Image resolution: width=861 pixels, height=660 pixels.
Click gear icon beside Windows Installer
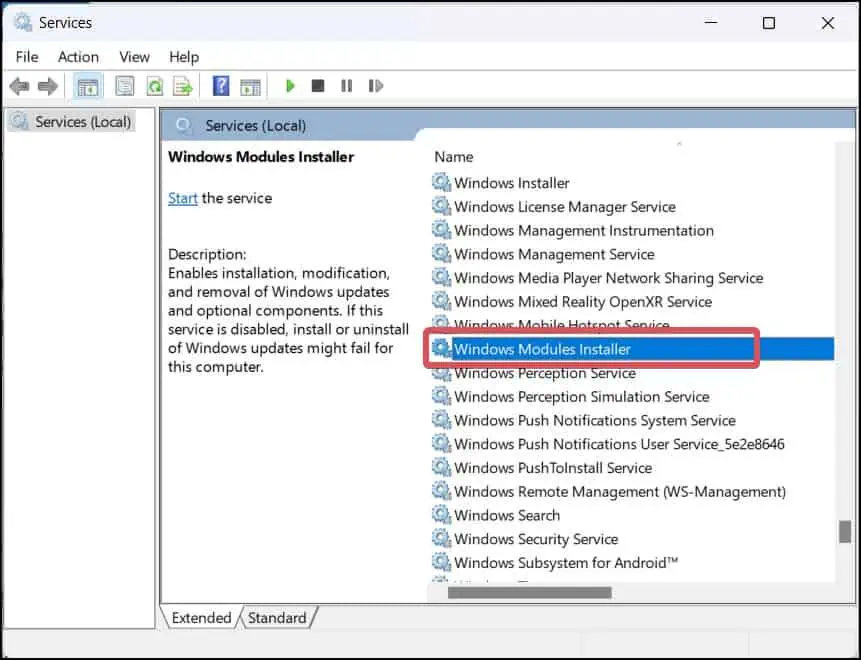pyautogui.click(x=441, y=182)
